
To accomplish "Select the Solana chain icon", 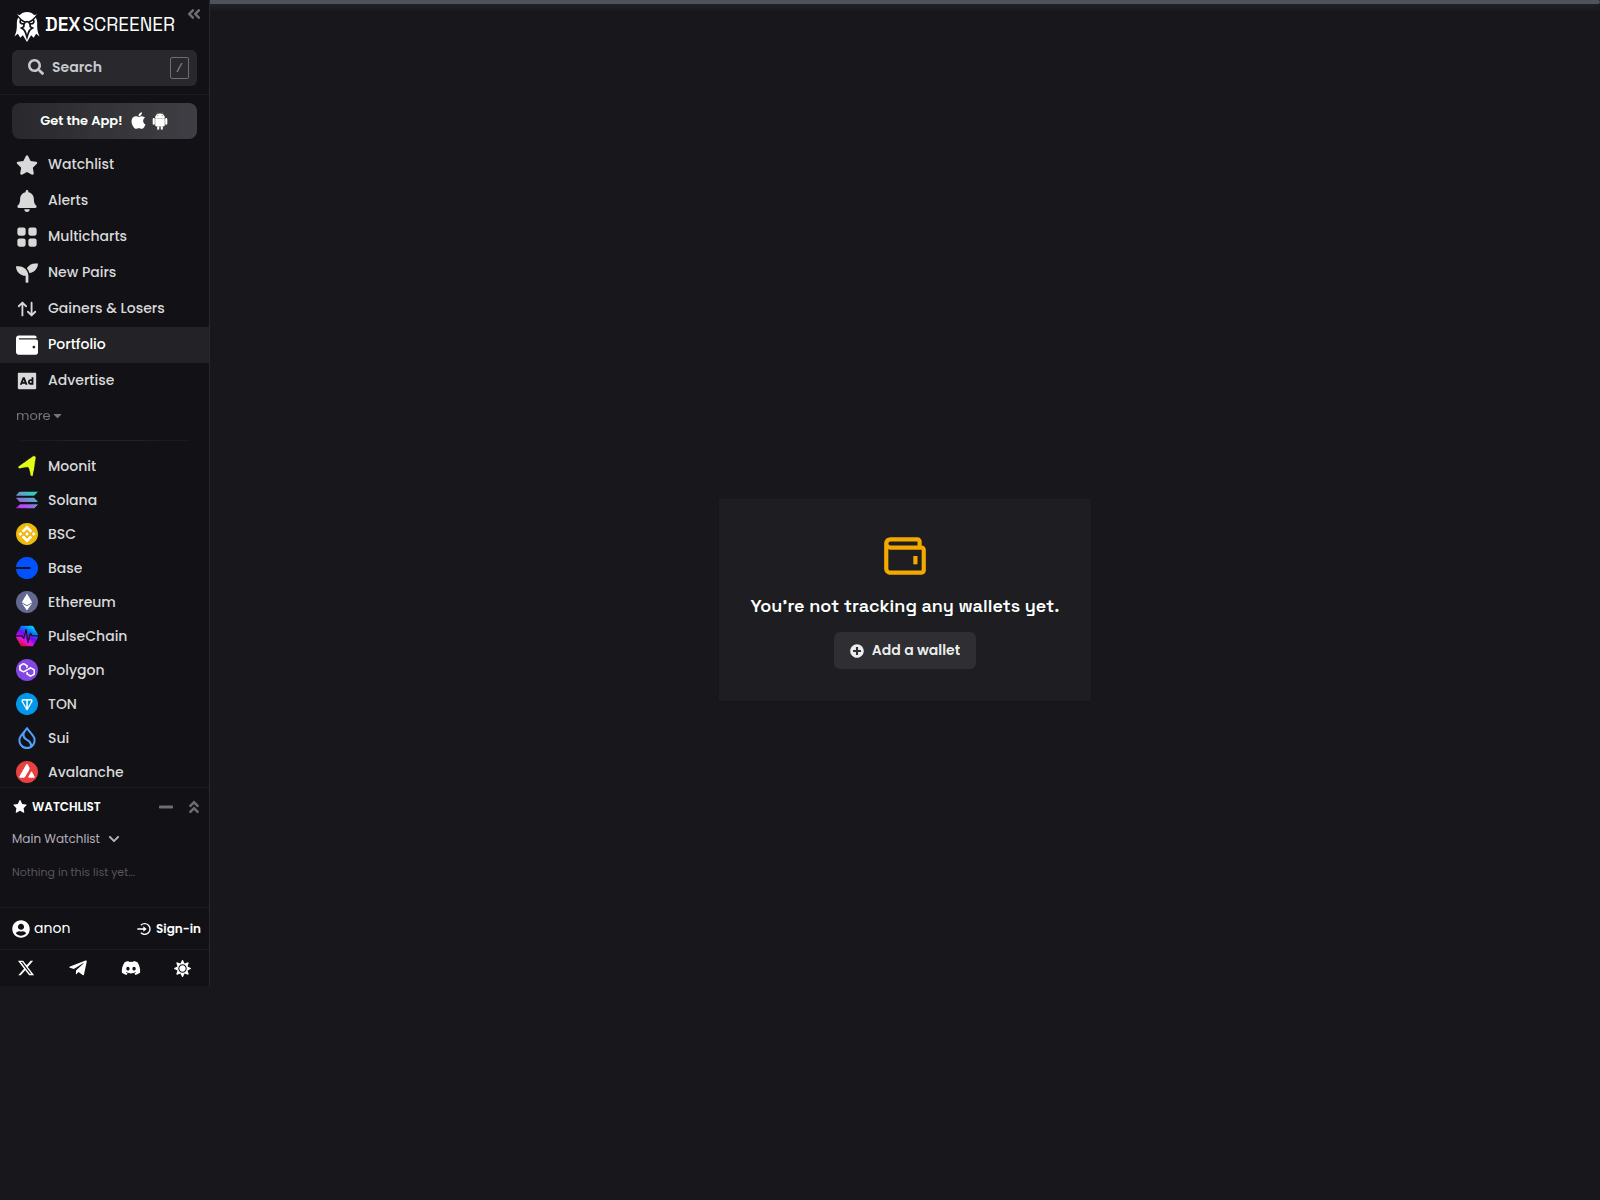I will pyautogui.click(x=26, y=499).
